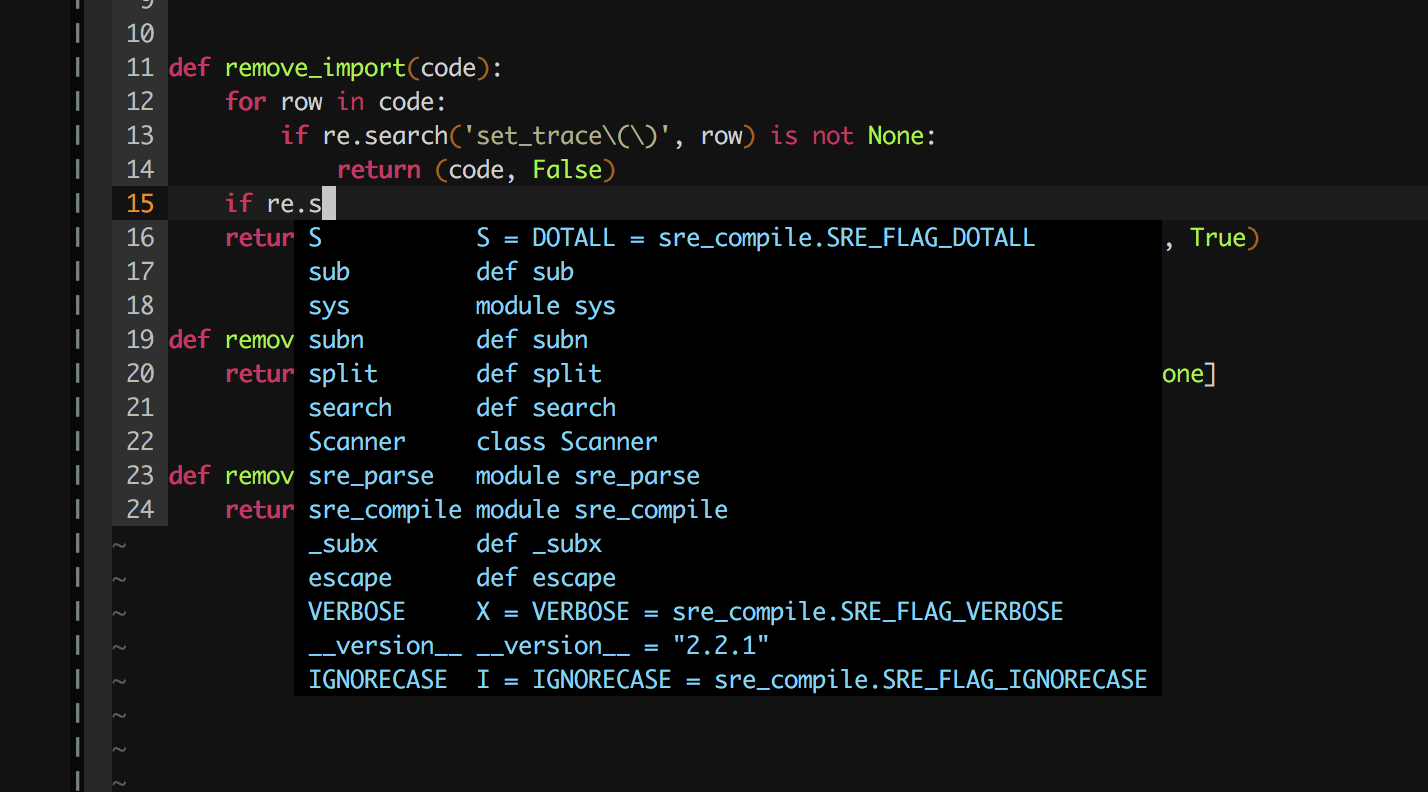Viewport: 1428px width, 792px height.
Task: Click line number 11 in the gutter
Action: [x=140, y=67]
